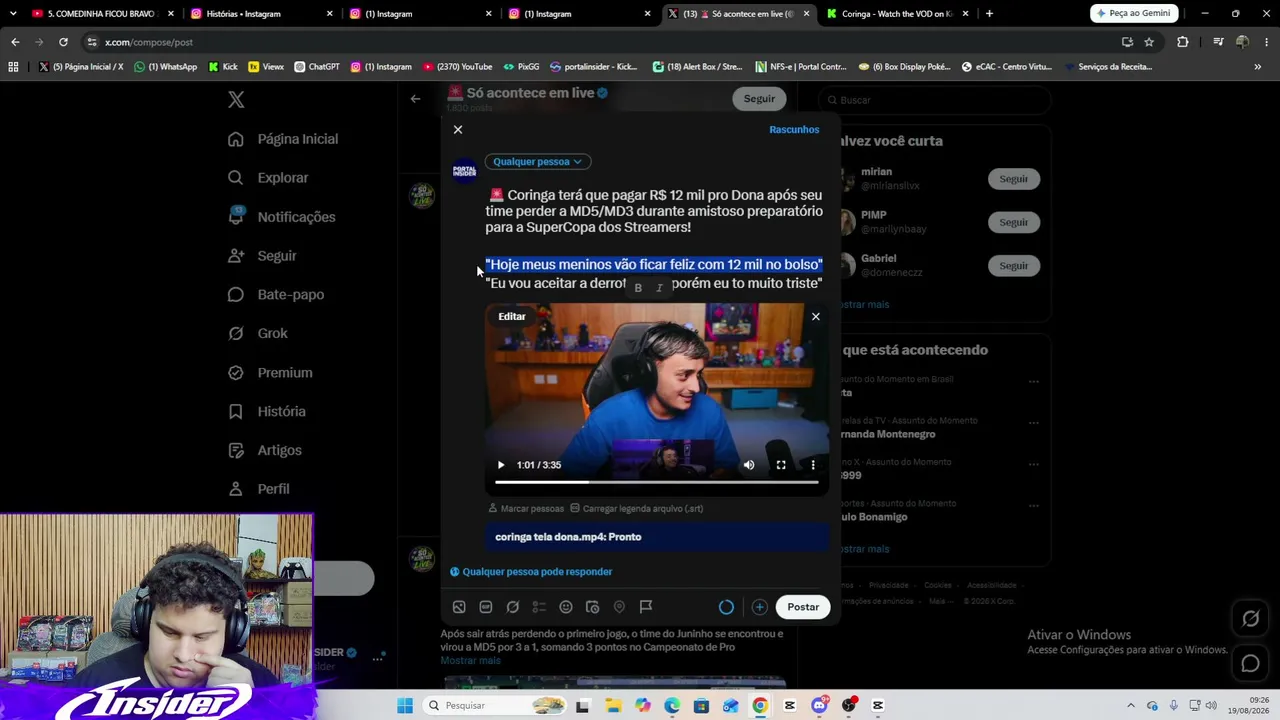Screen dimensions: 1280x720
Task: Follow PIMP with the Seguir button
Action: (1013, 222)
